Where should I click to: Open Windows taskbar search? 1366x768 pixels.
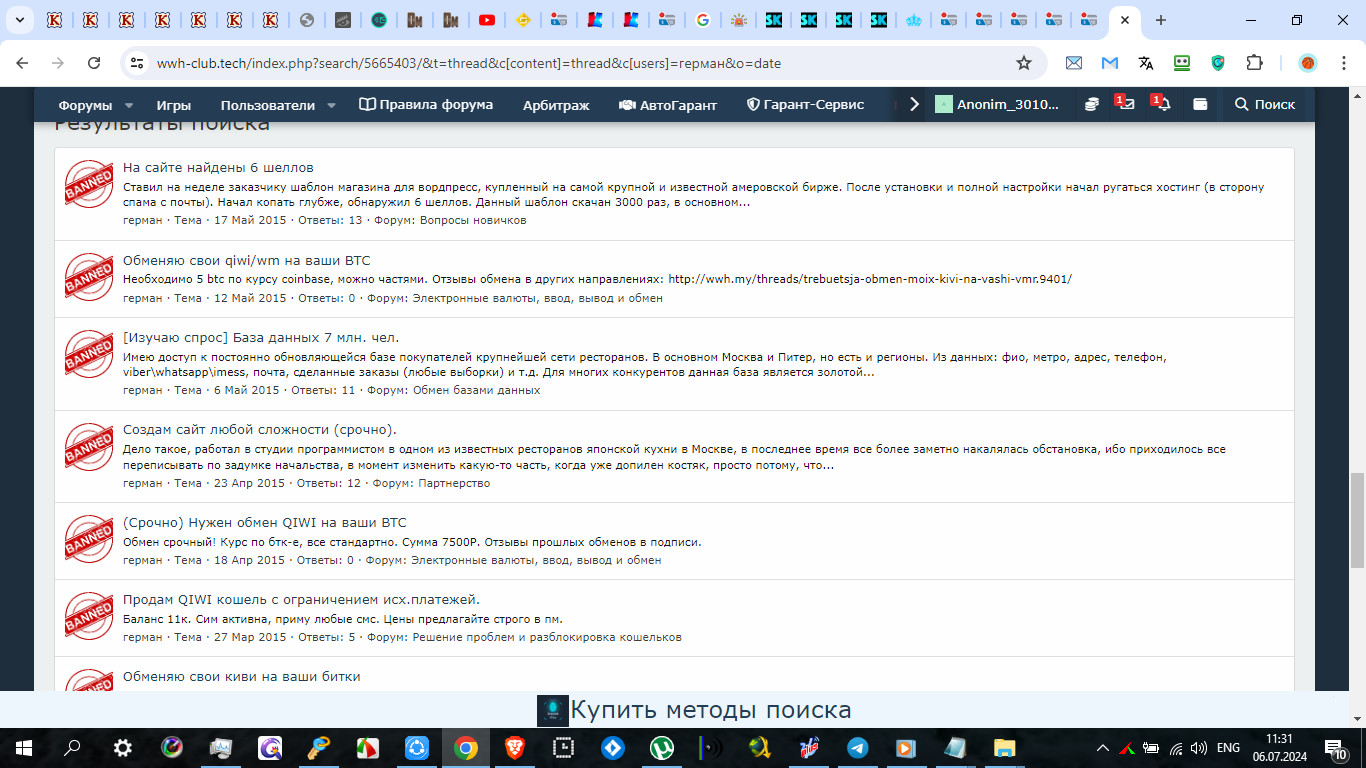coord(72,747)
